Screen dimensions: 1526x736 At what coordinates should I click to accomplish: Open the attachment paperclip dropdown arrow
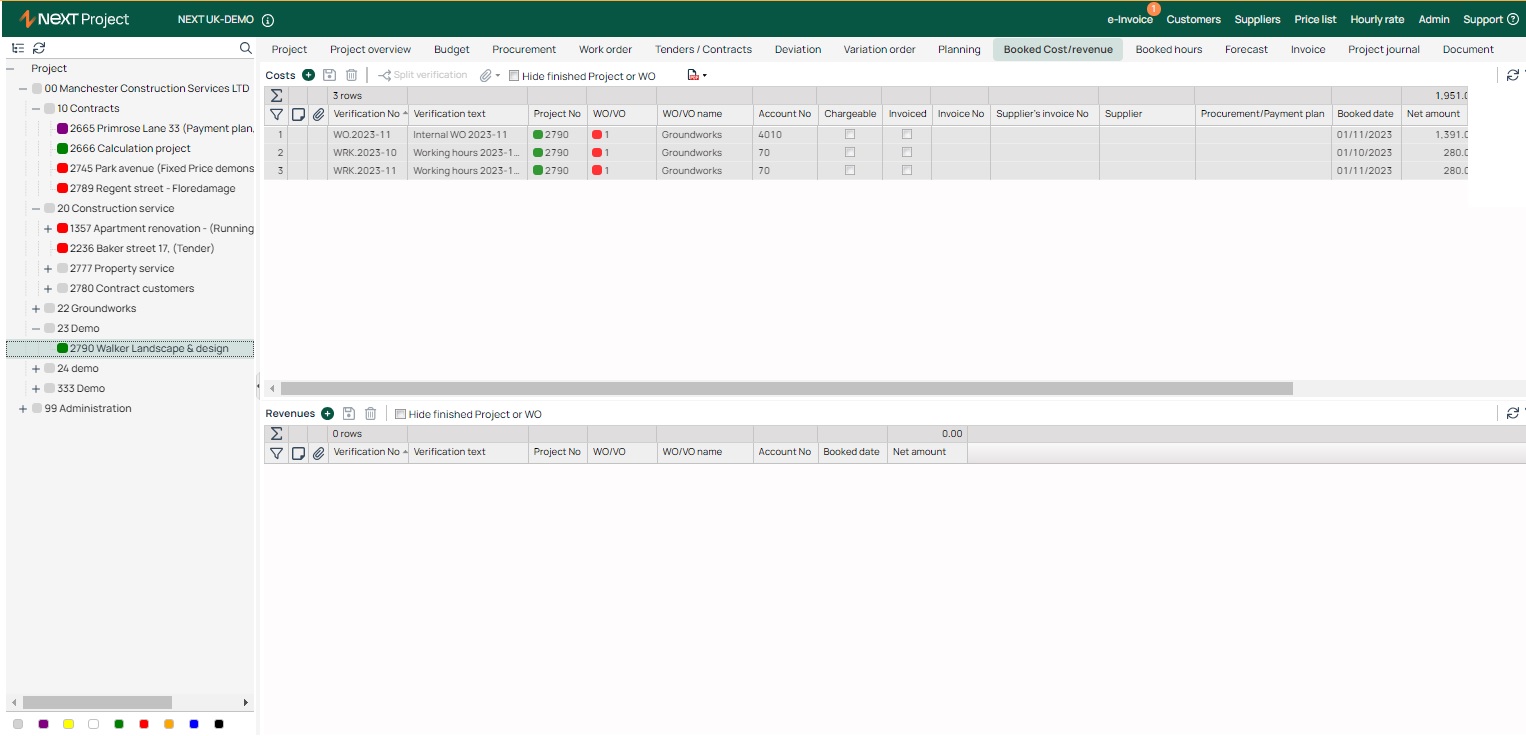pyautogui.click(x=497, y=76)
